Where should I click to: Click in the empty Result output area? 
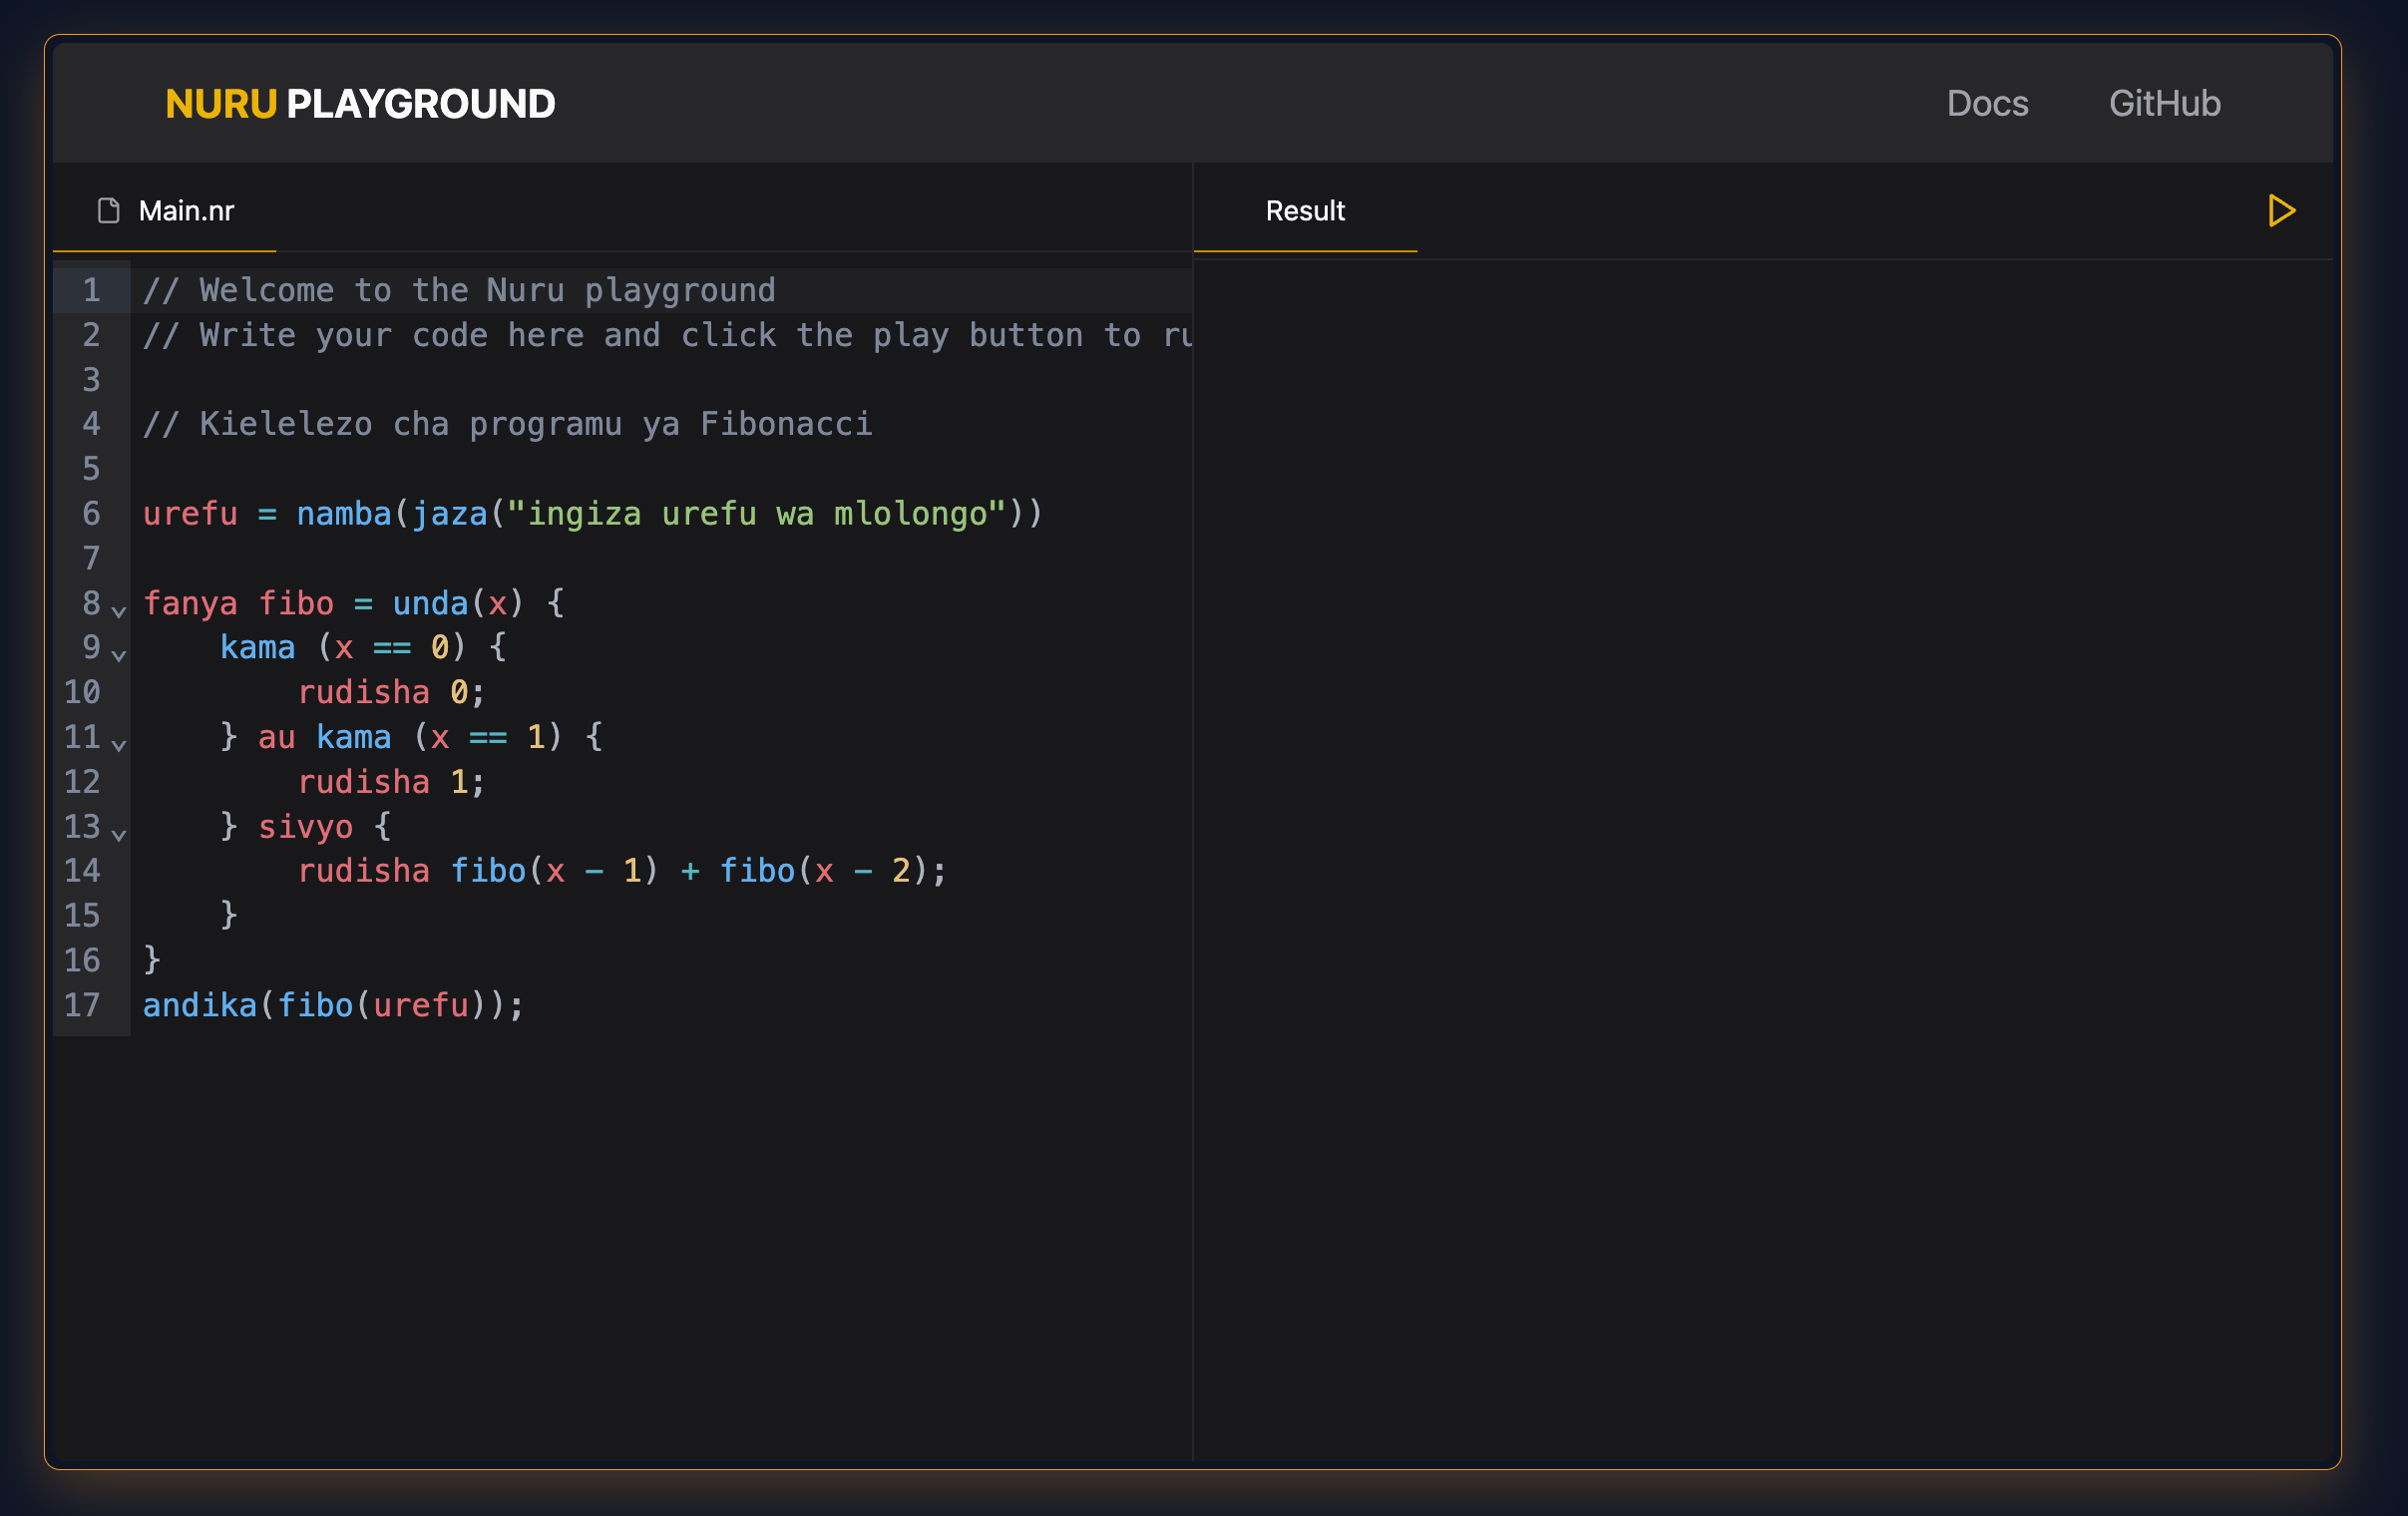point(1762,858)
